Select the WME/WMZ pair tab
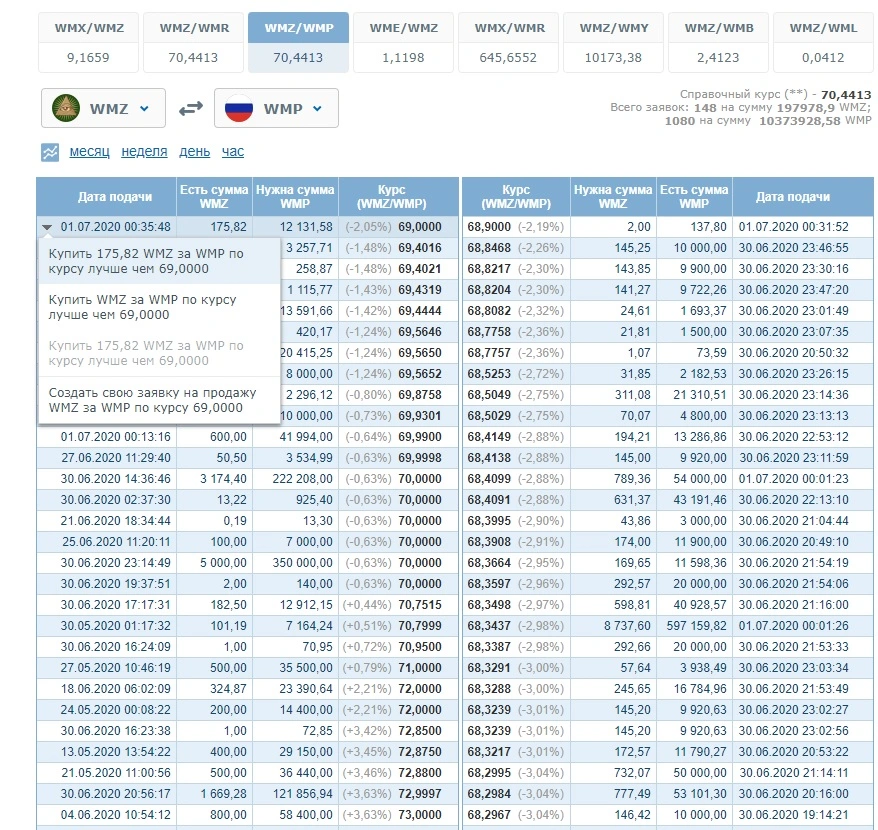878x830 pixels. click(x=403, y=43)
